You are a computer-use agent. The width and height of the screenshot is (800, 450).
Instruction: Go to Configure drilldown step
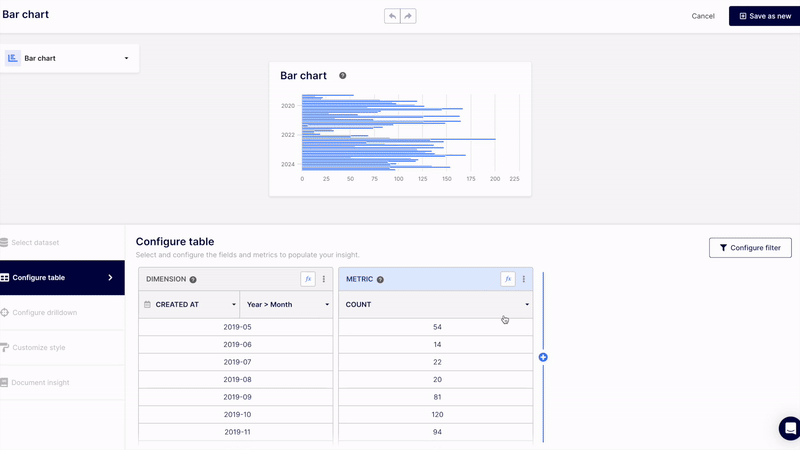tap(62, 312)
